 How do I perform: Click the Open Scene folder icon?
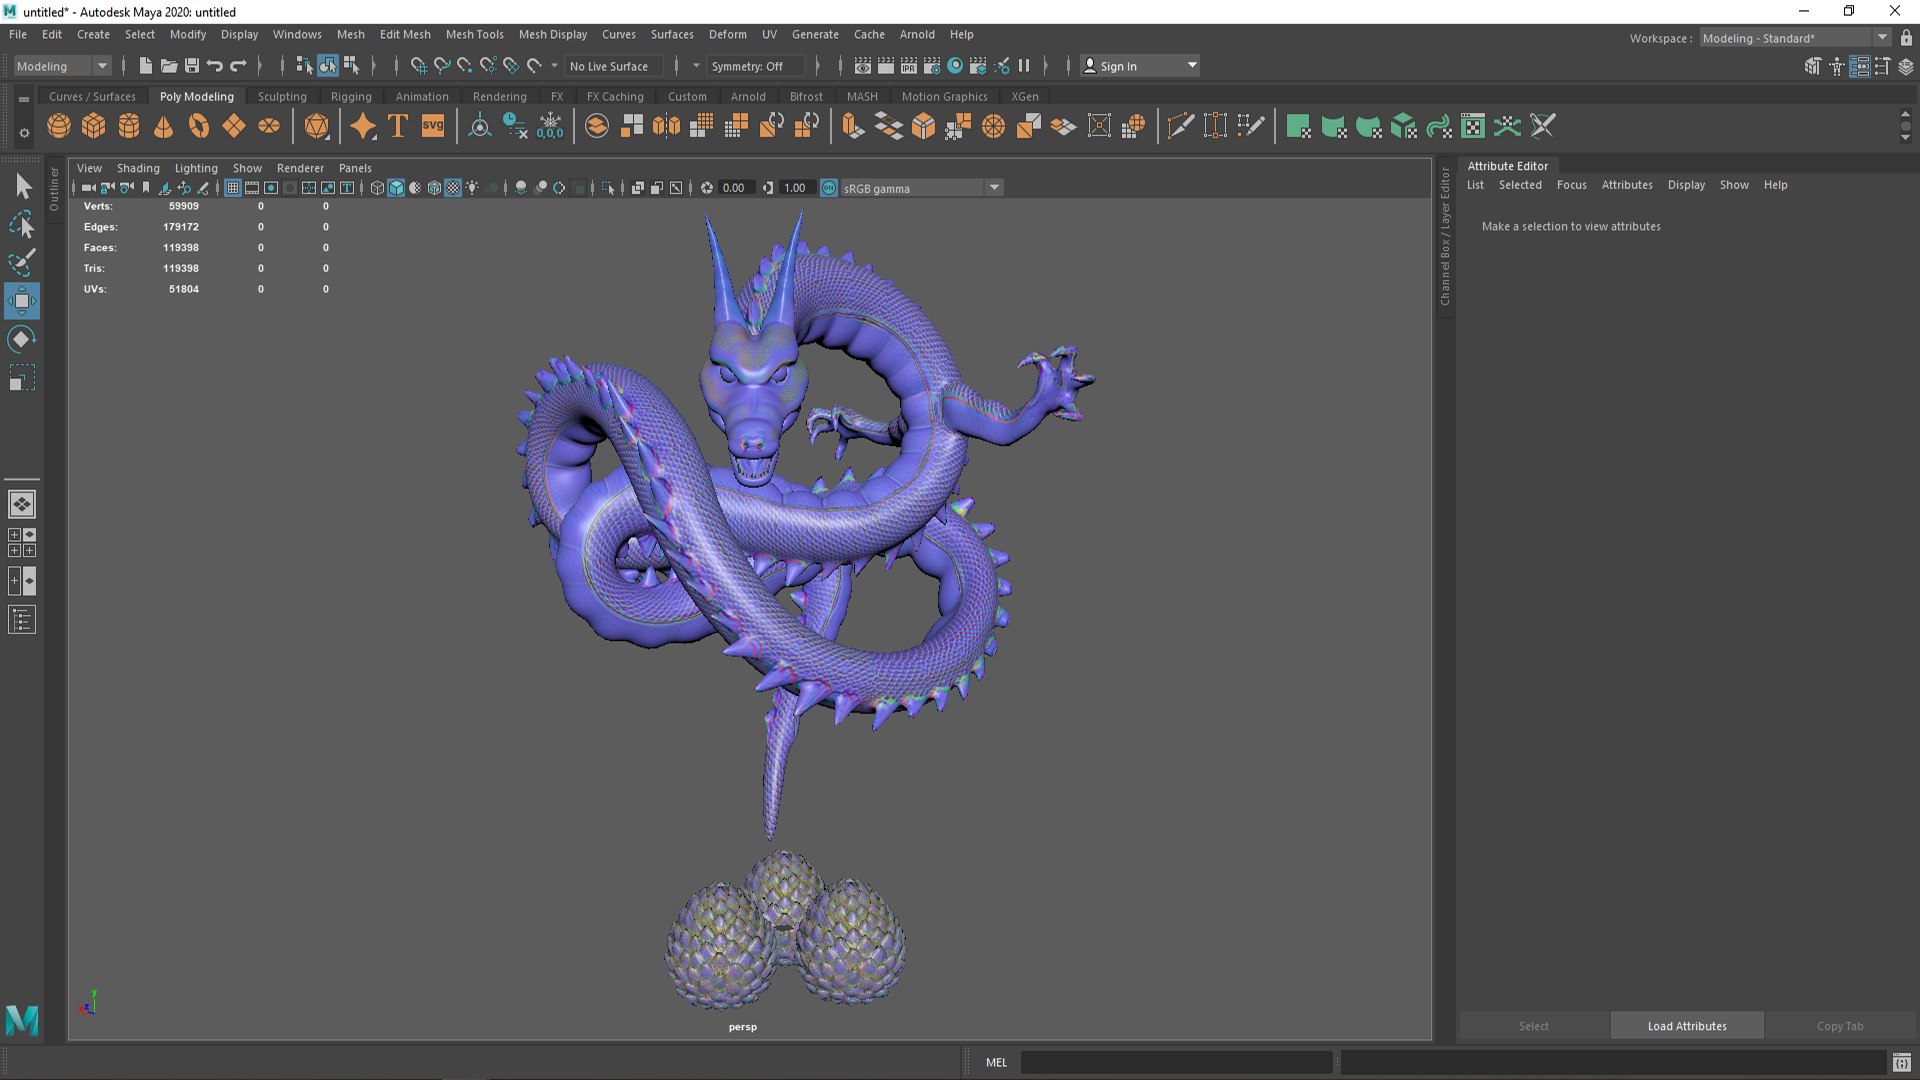168,66
